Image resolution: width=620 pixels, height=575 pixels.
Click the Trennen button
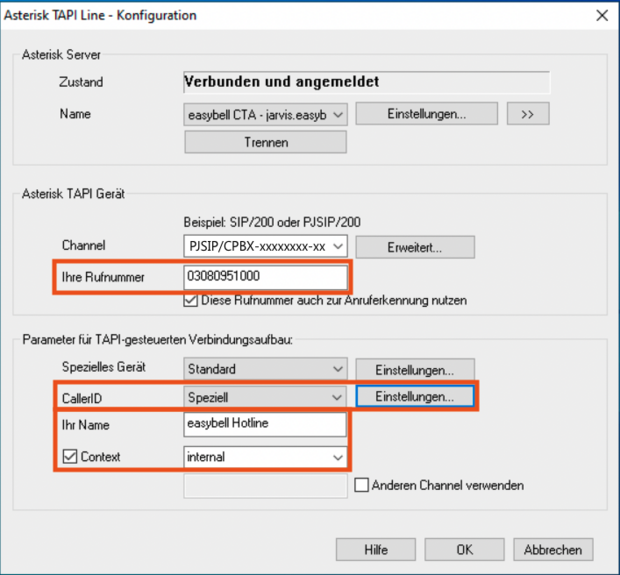tap(265, 142)
